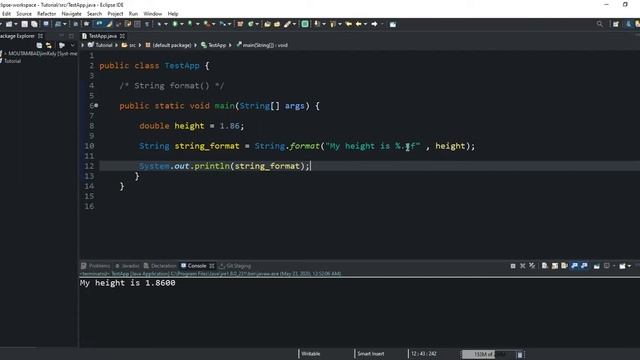The height and width of the screenshot is (360, 640).
Task: Click the Remove Launch icon in the Console toolbar
Action: coord(523,266)
